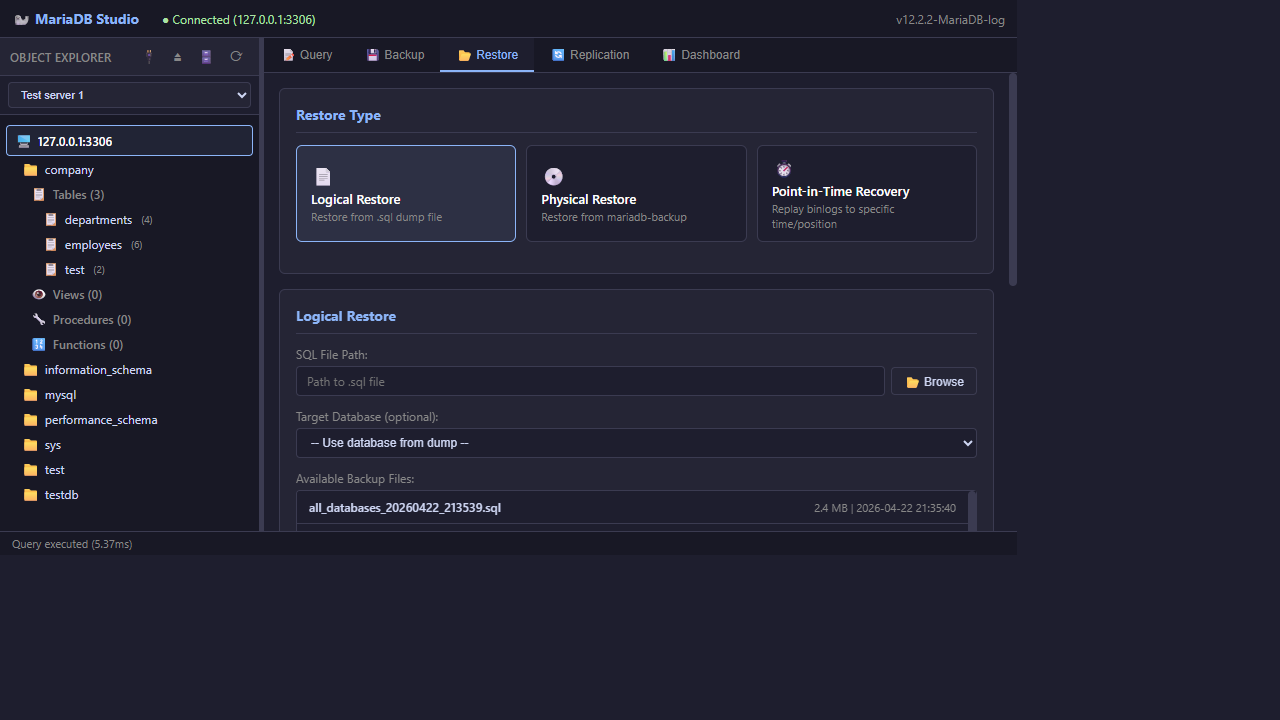
Task: Choose the Logical Restore type card
Action: [406, 193]
